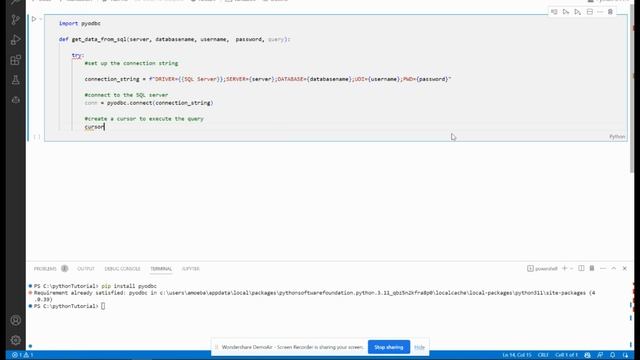The image size is (640, 360).
Task: Execute cells above from cell toolbar
Action: (x=566, y=12)
